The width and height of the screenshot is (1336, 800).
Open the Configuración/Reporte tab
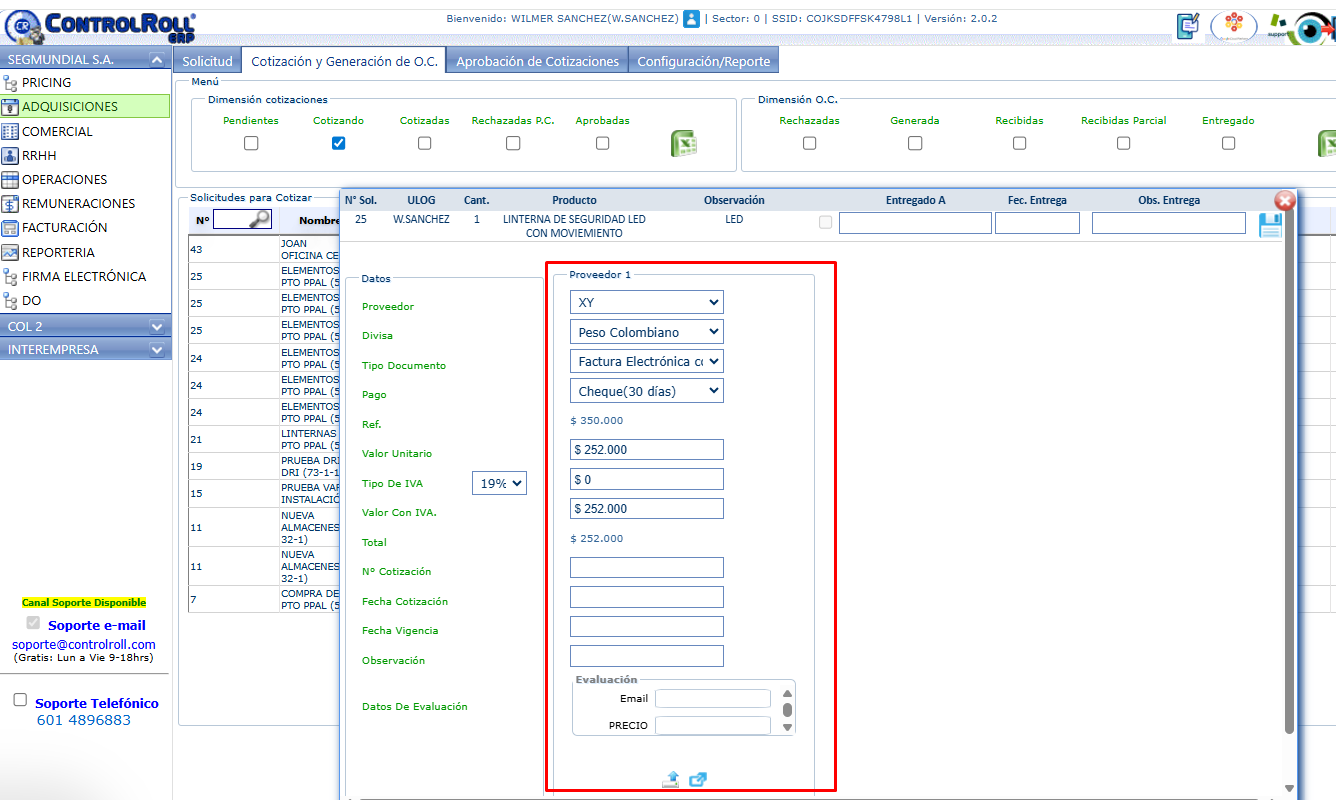[x=703, y=61]
